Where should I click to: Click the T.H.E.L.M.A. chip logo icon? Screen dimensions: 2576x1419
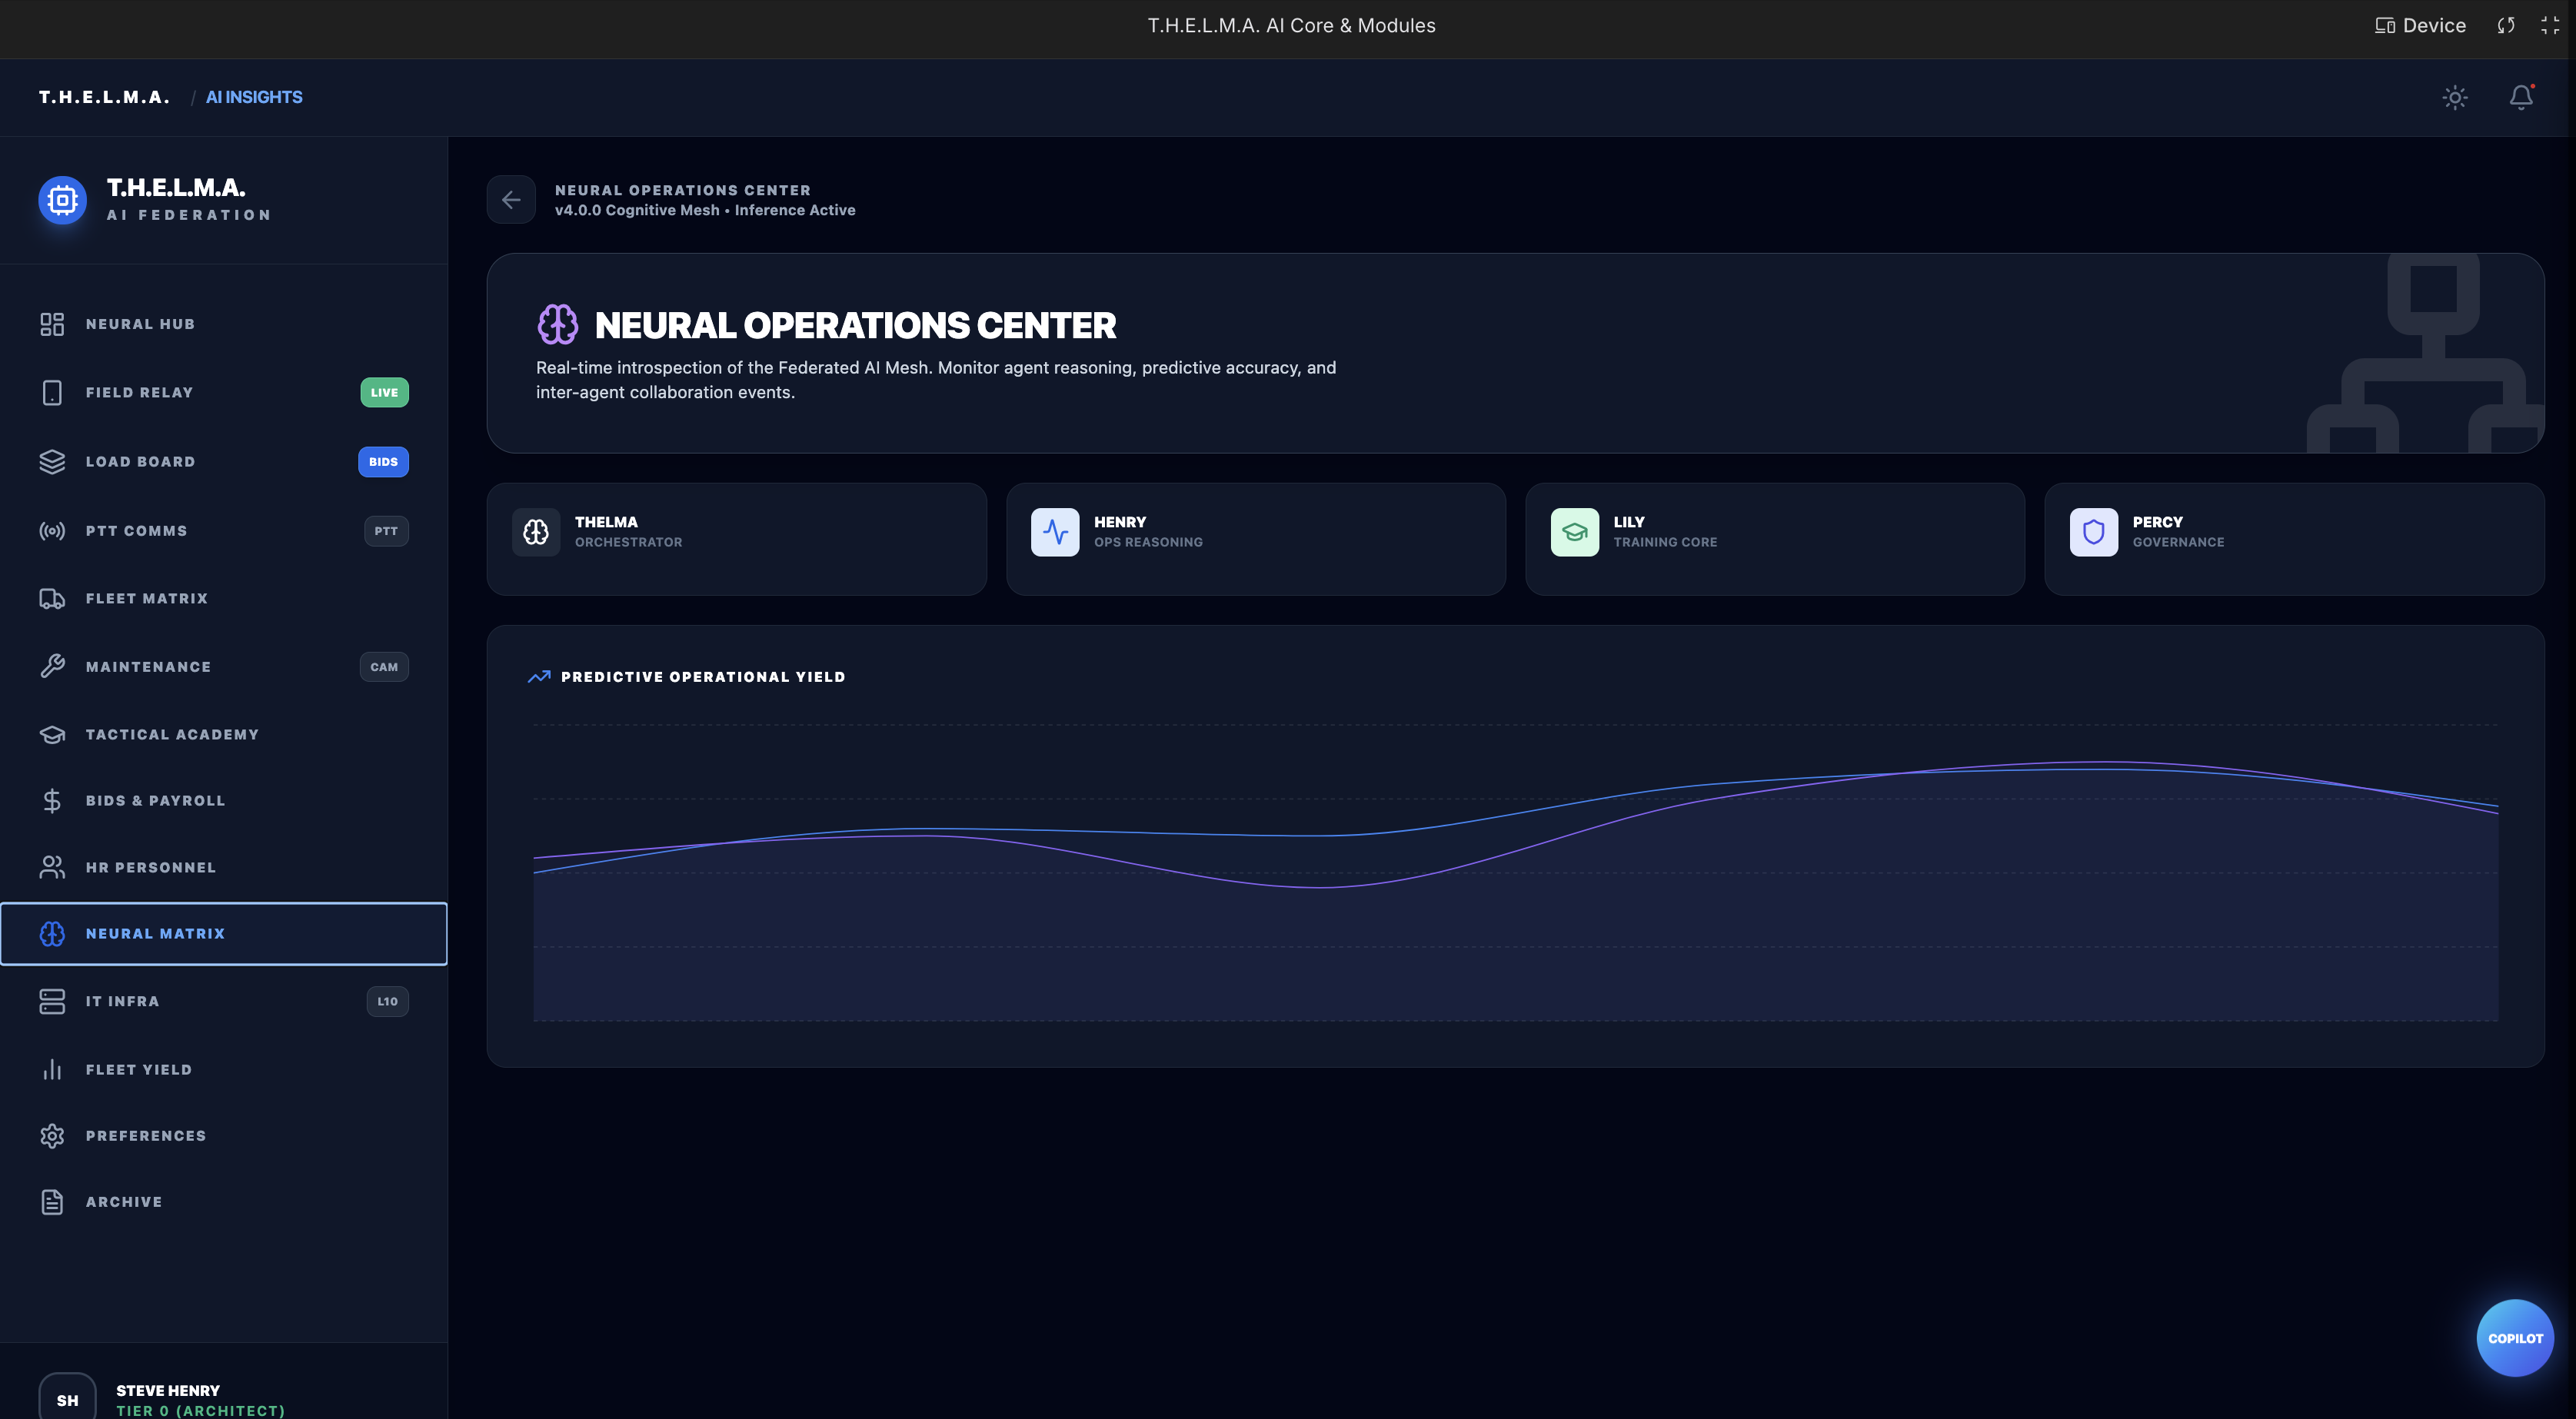[62, 200]
